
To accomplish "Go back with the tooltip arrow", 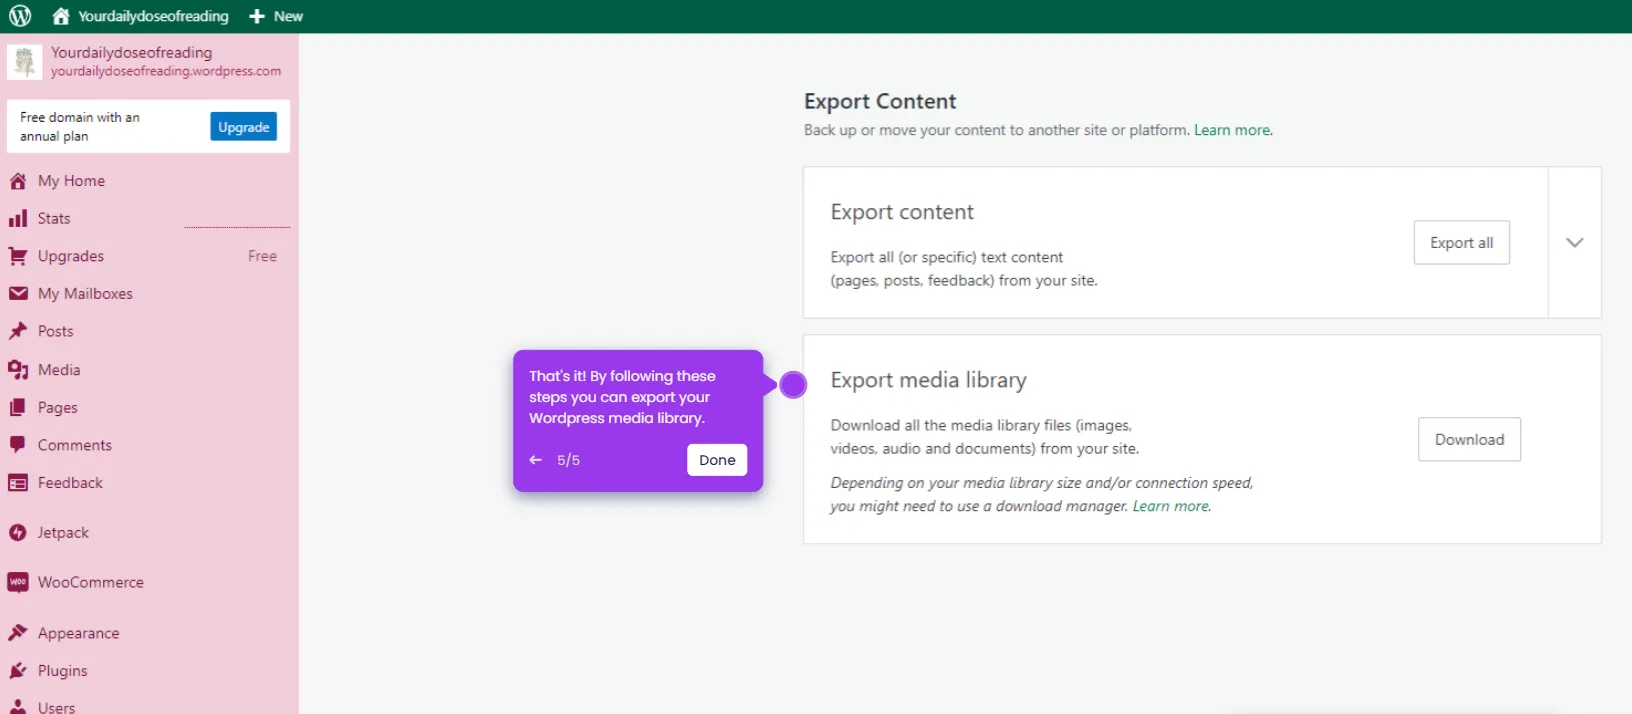I will coord(536,460).
